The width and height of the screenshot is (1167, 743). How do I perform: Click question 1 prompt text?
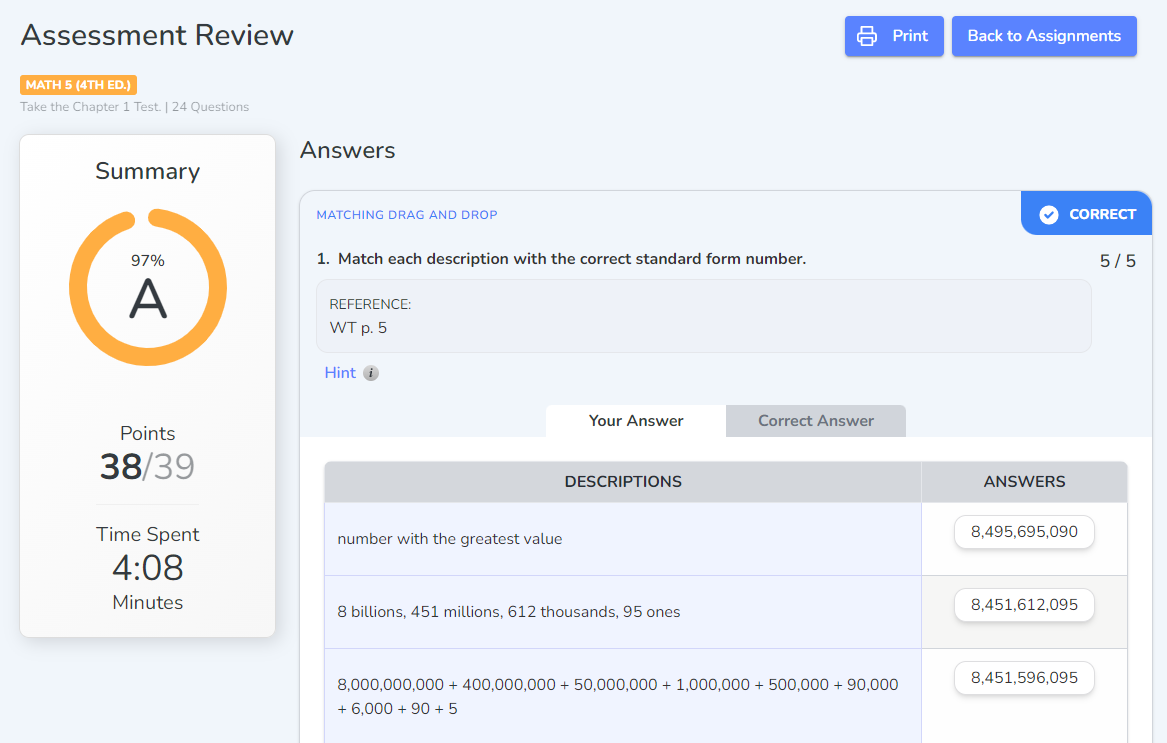coord(572,259)
